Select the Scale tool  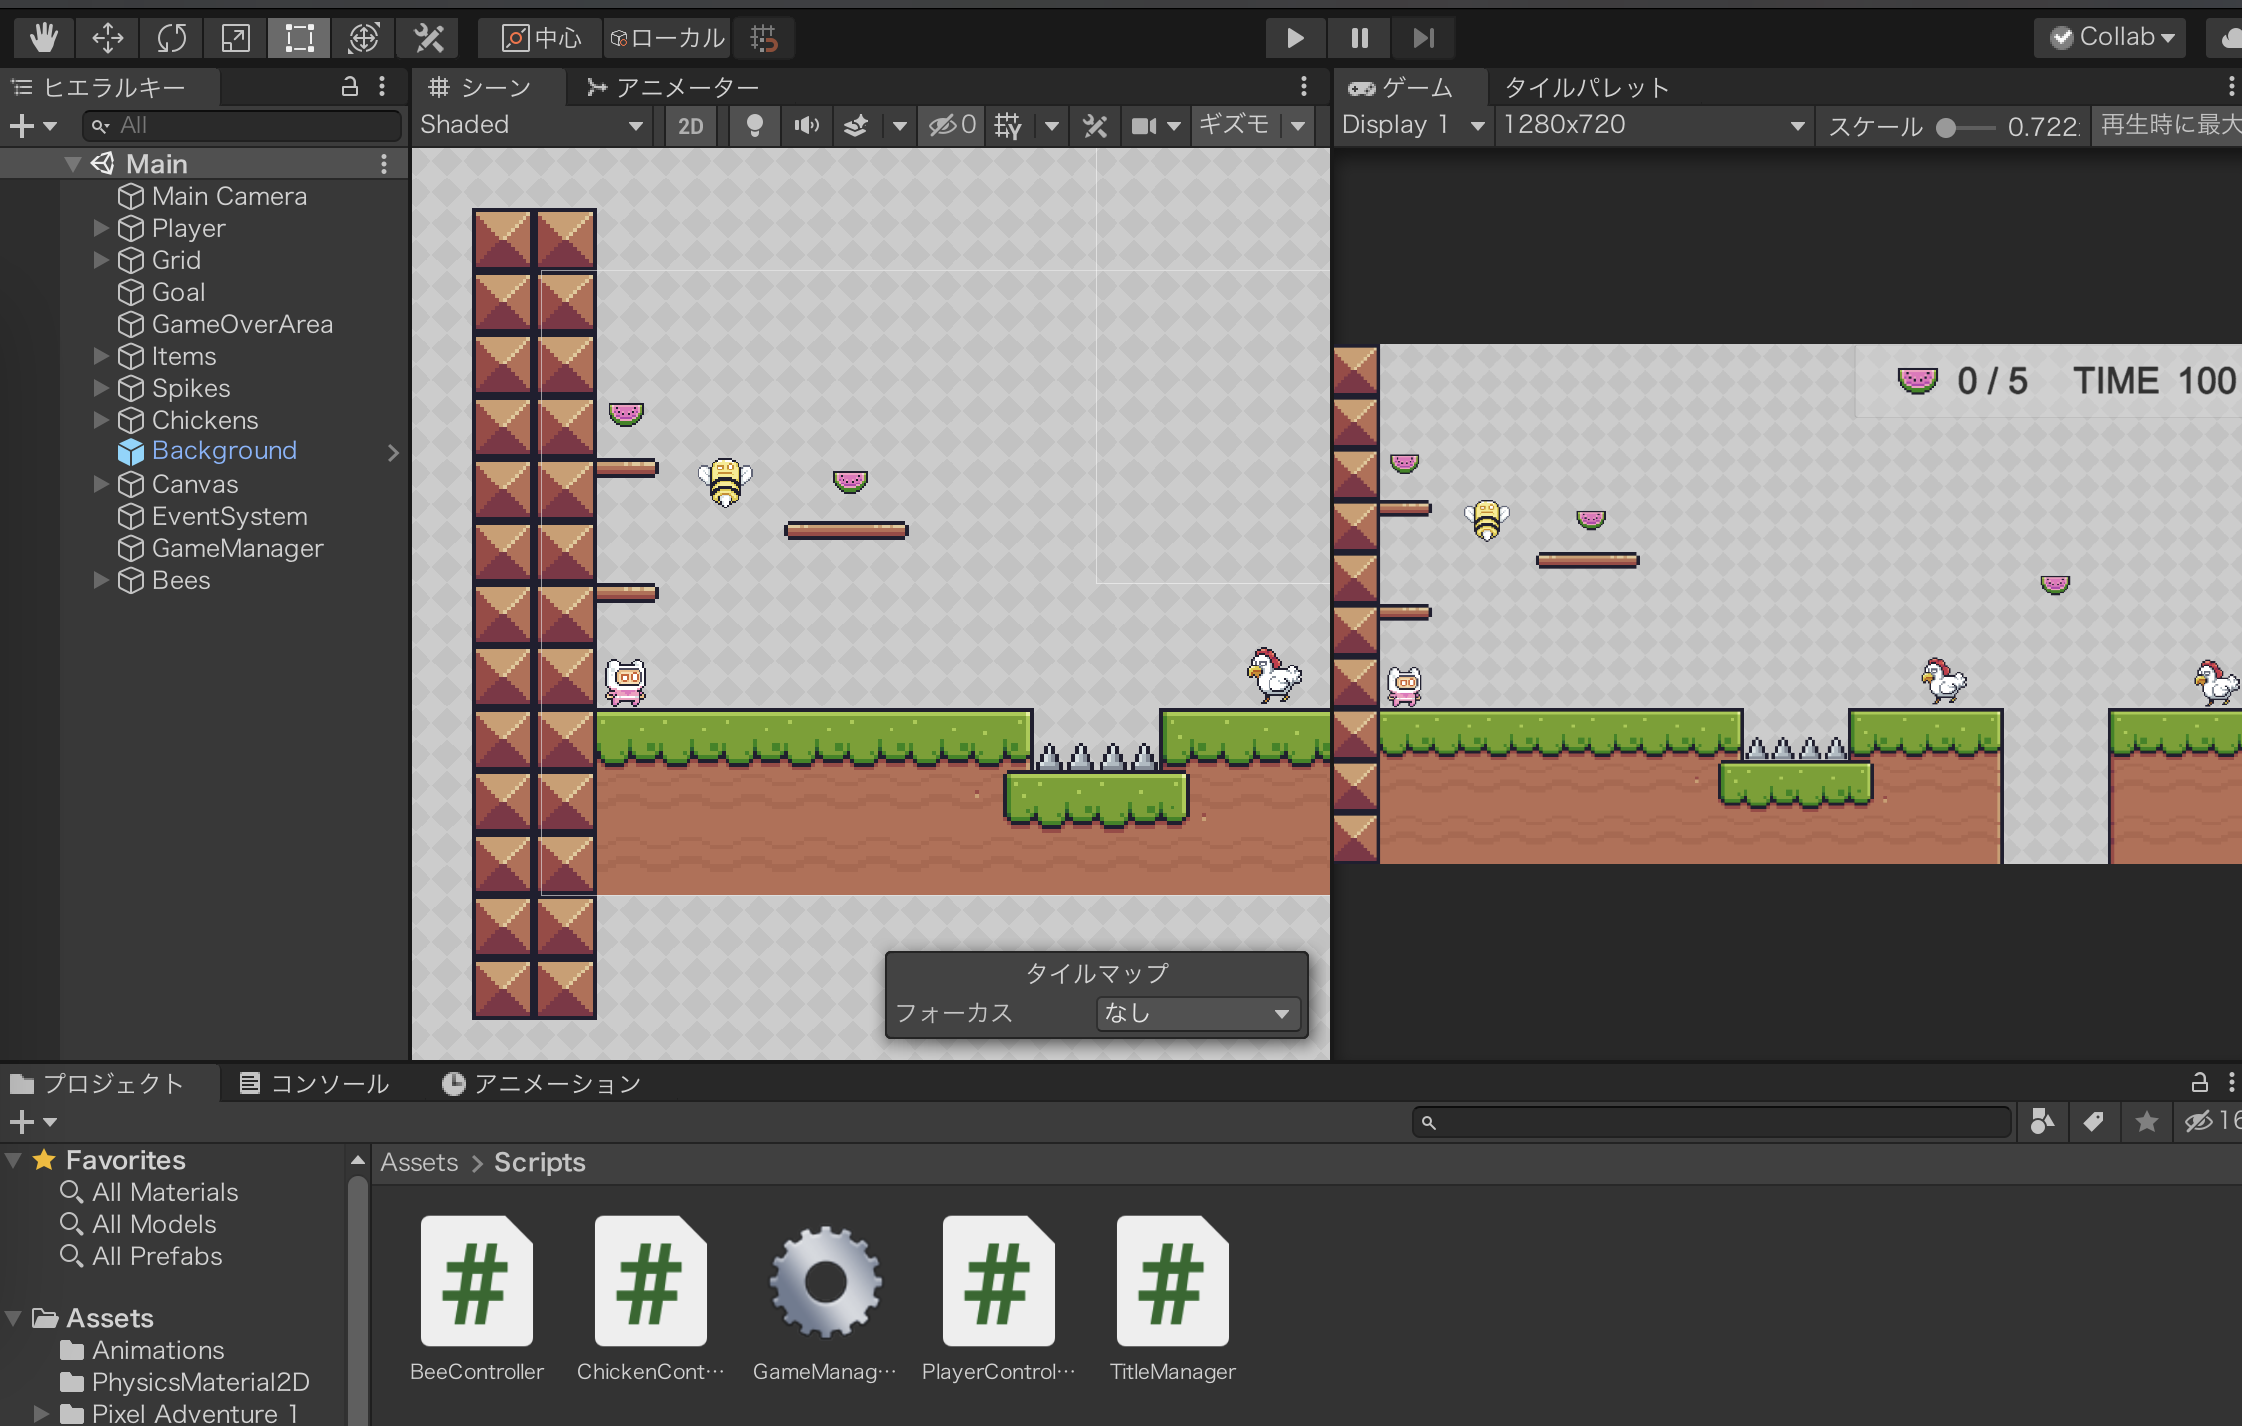pos(235,38)
